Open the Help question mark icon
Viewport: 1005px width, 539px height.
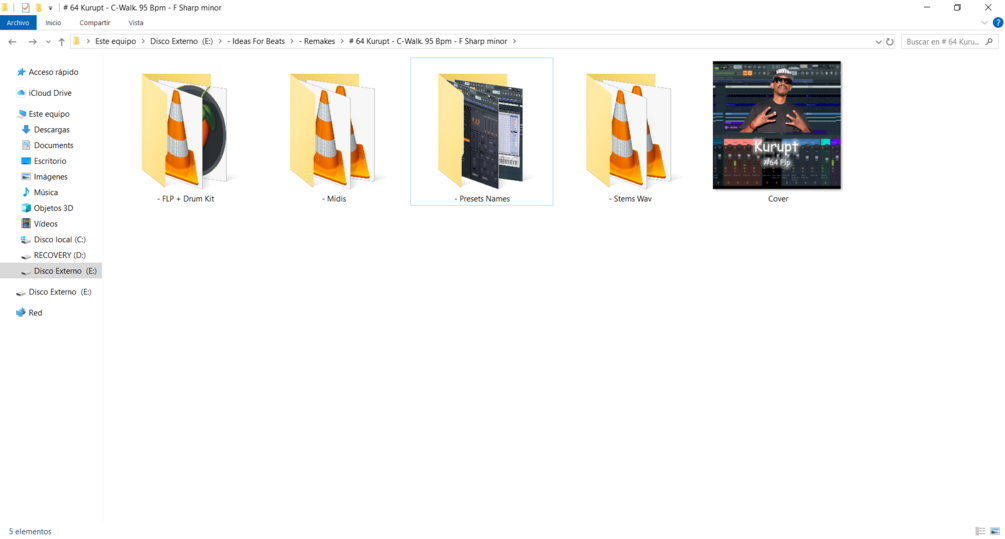(x=998, y=22)
